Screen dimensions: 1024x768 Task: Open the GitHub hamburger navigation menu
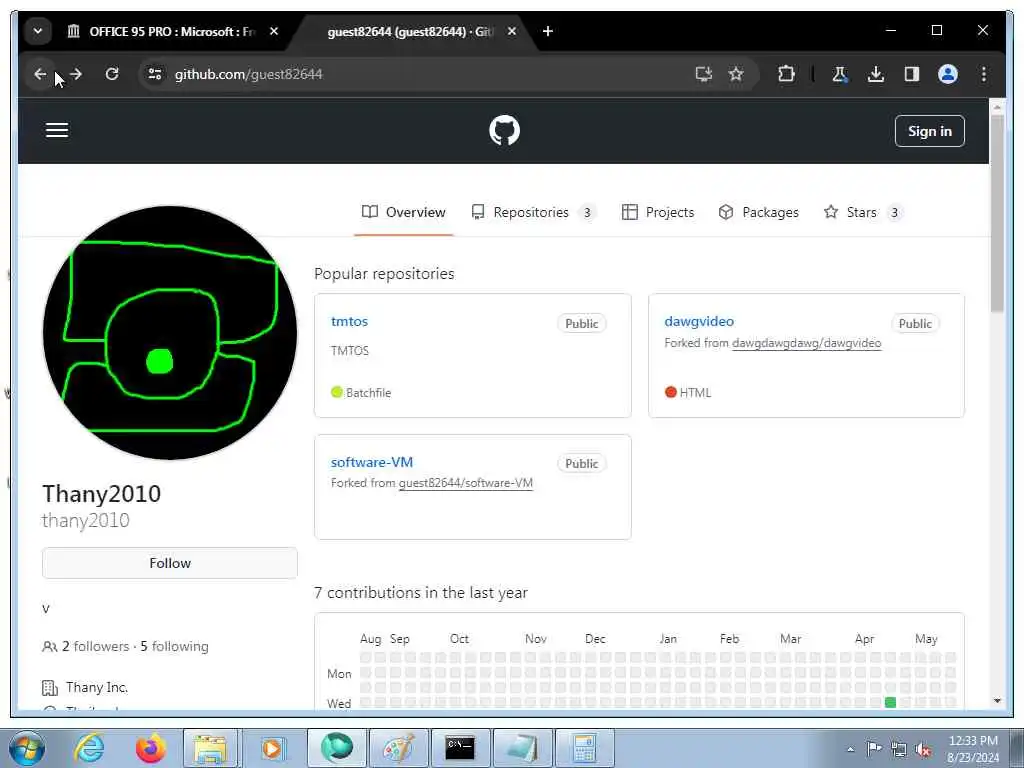(x=57, y=130)
